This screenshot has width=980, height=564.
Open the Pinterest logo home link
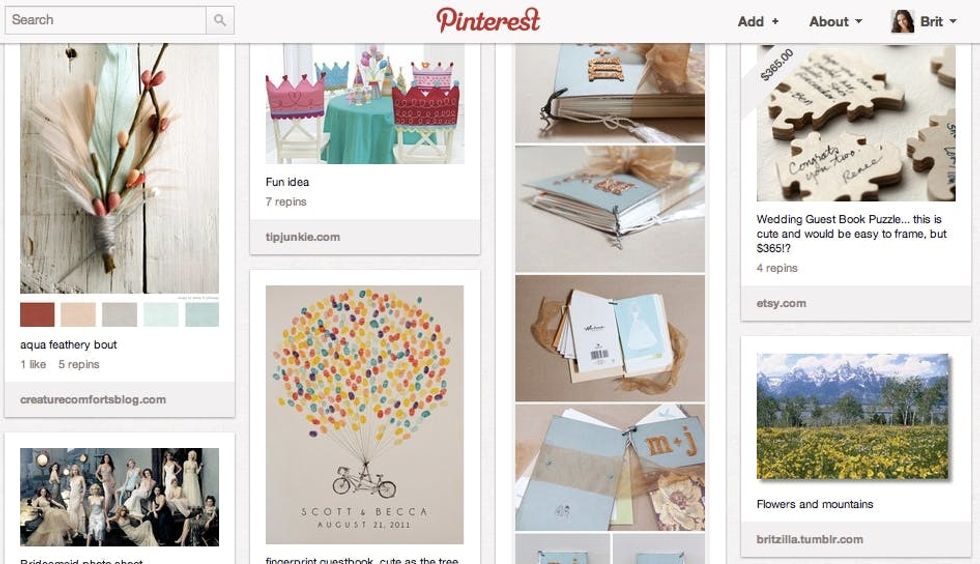pos(488,20)
